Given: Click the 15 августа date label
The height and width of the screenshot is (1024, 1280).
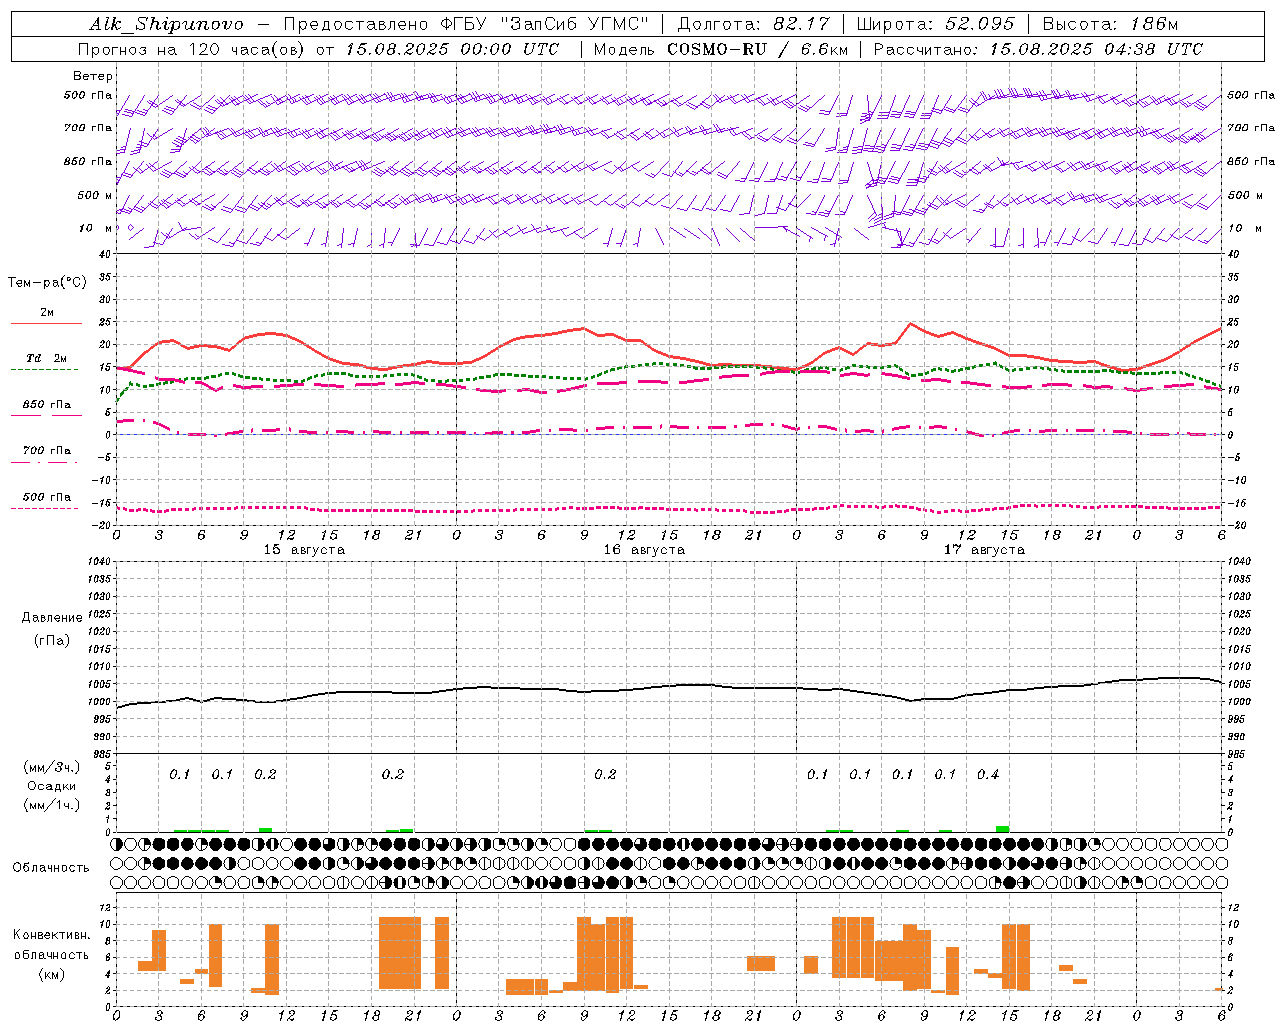Looking at the screenshot, I should 304,550.
